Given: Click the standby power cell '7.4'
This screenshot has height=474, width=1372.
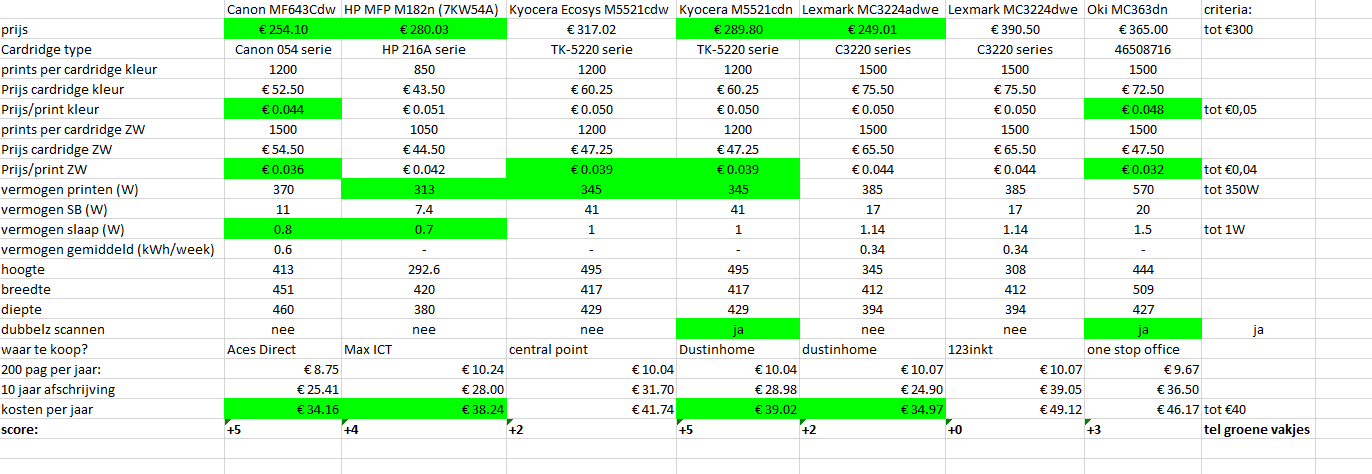Looking at the screenshot, I should point(424,210).
